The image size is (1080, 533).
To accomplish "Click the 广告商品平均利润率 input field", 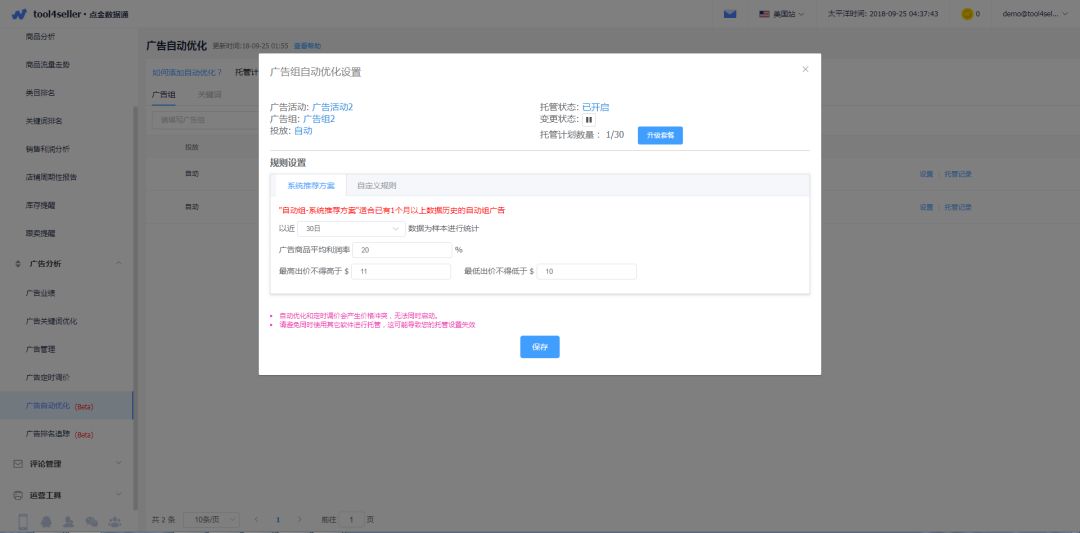I will [x=401, y=250].
